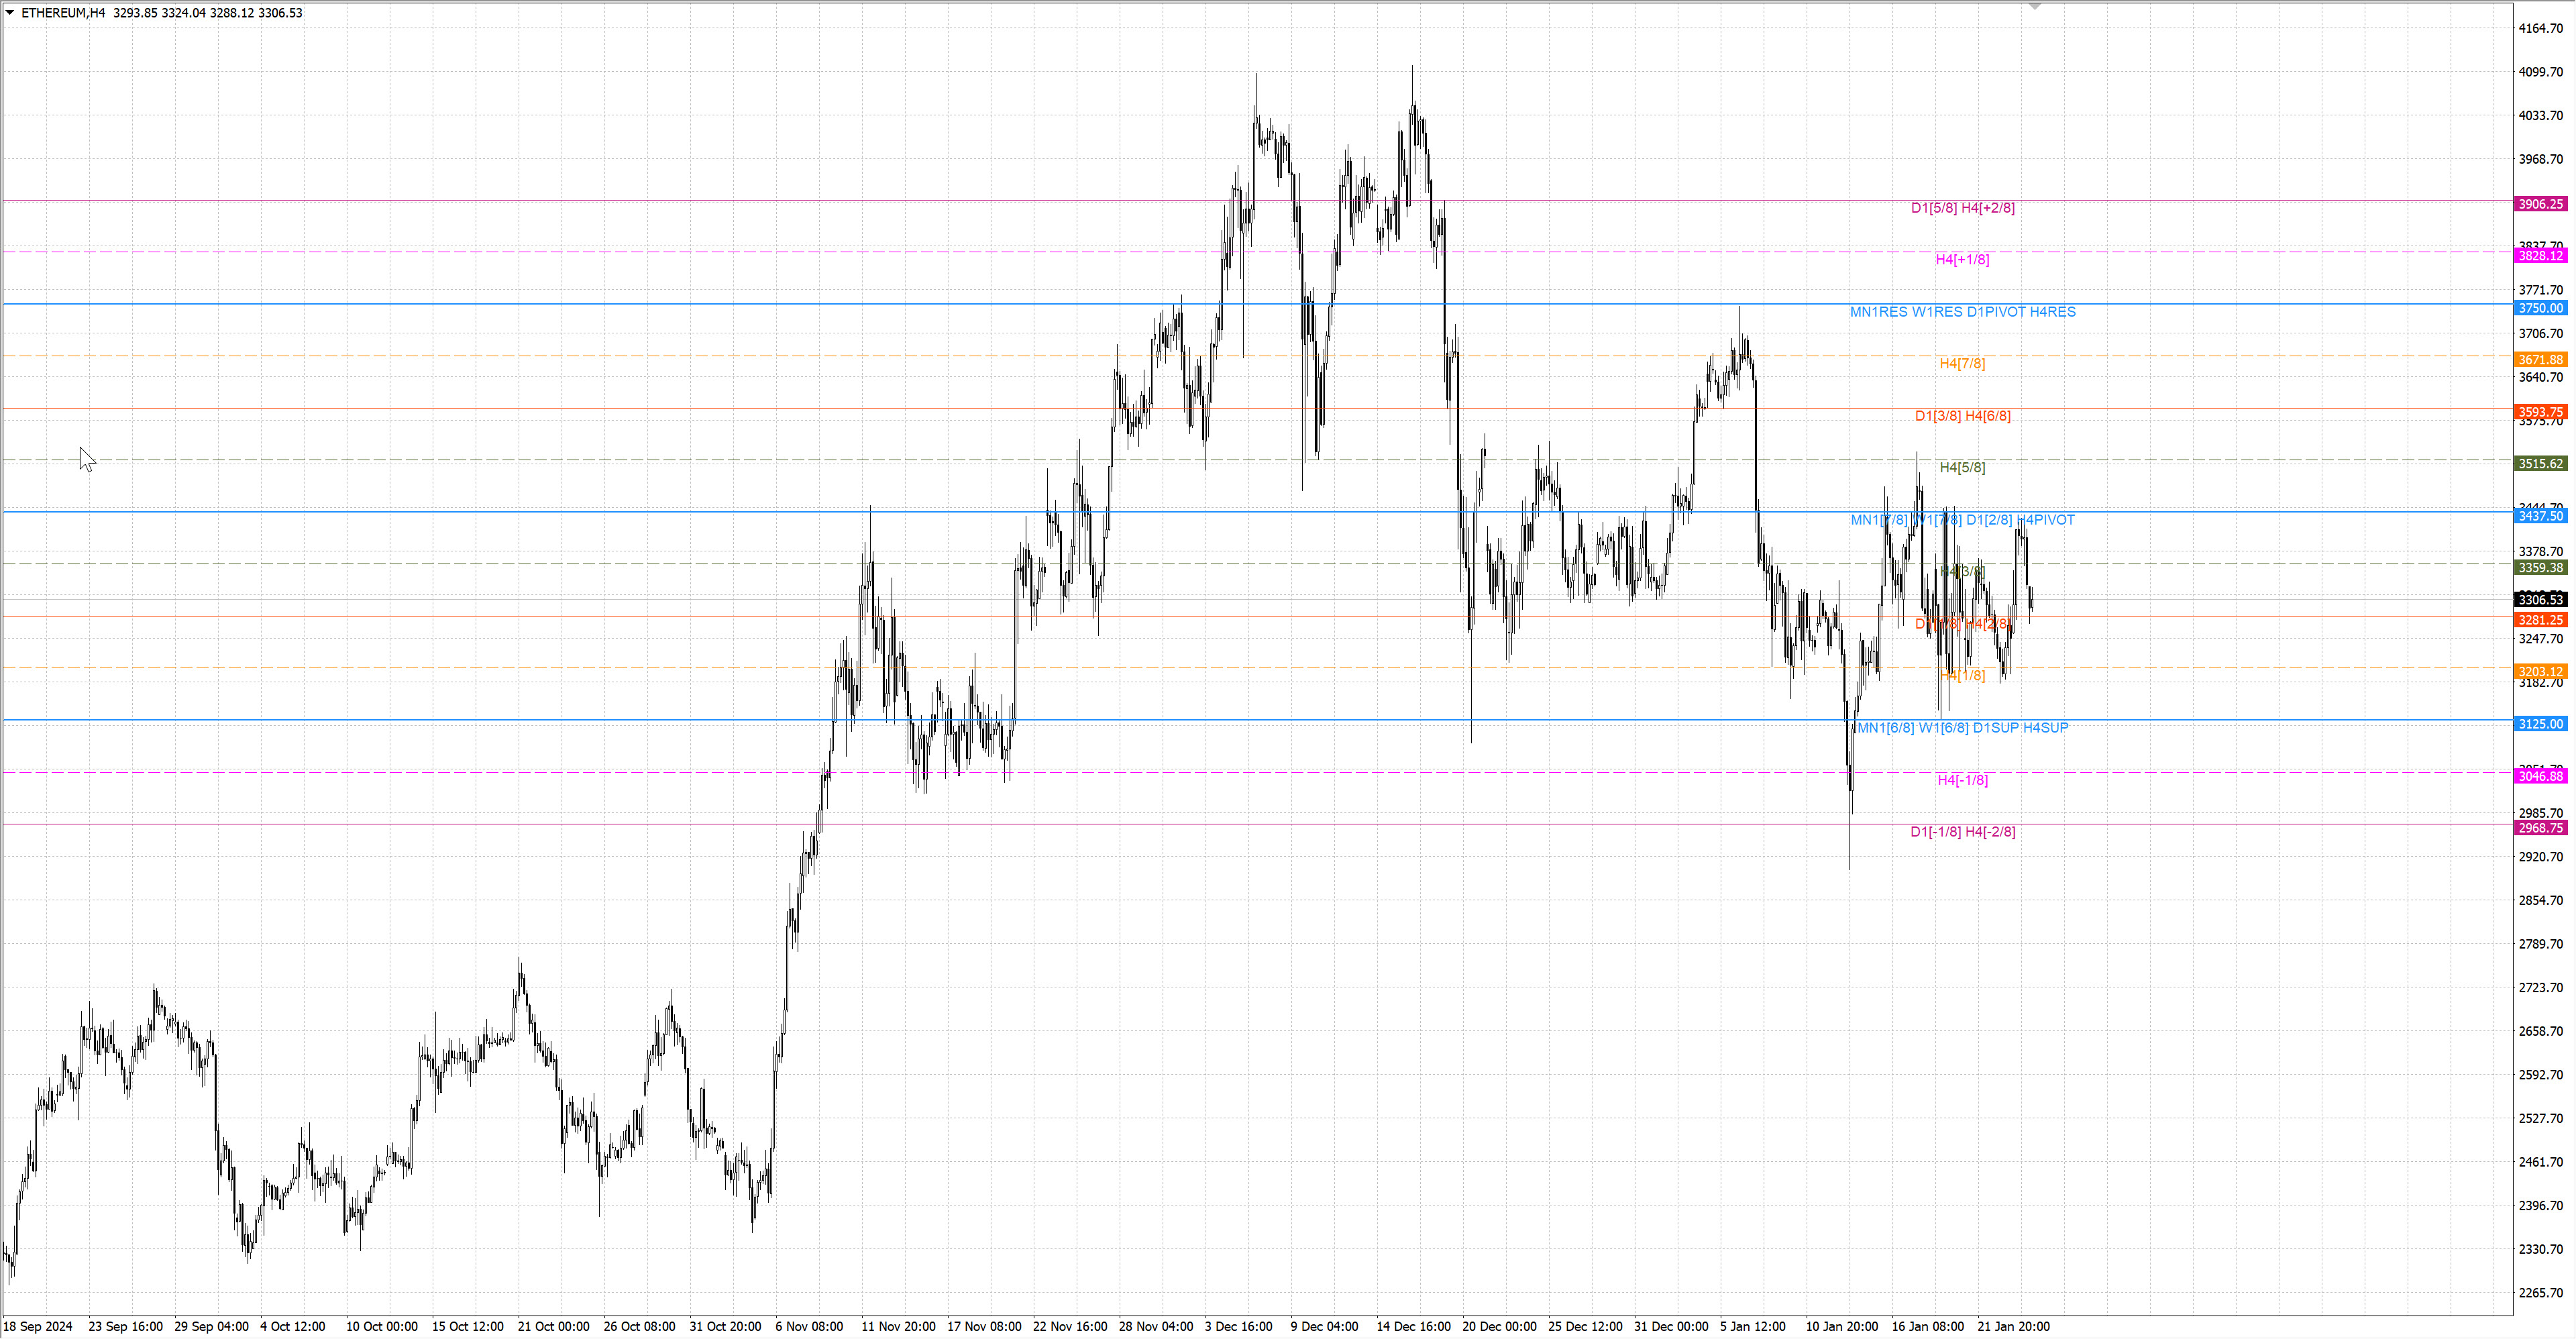Select the 'D1[5/8] H4[+2/8]' level label

tap(1962, 208)
